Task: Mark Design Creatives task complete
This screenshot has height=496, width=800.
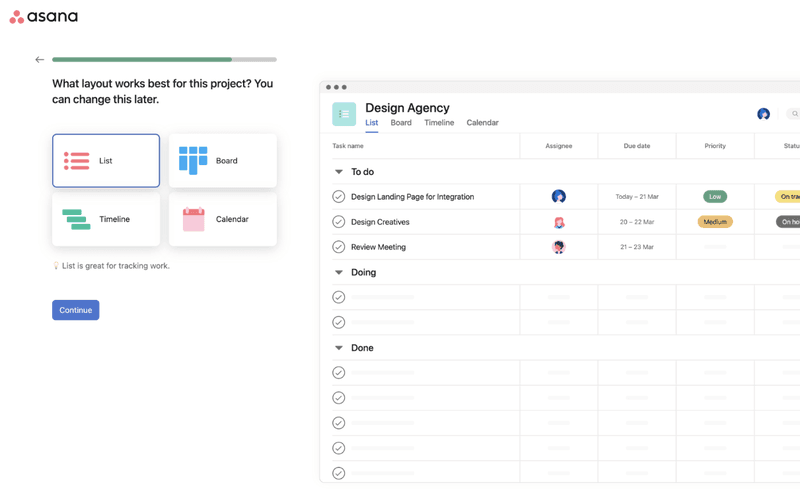Action: (x=339, y=222)
